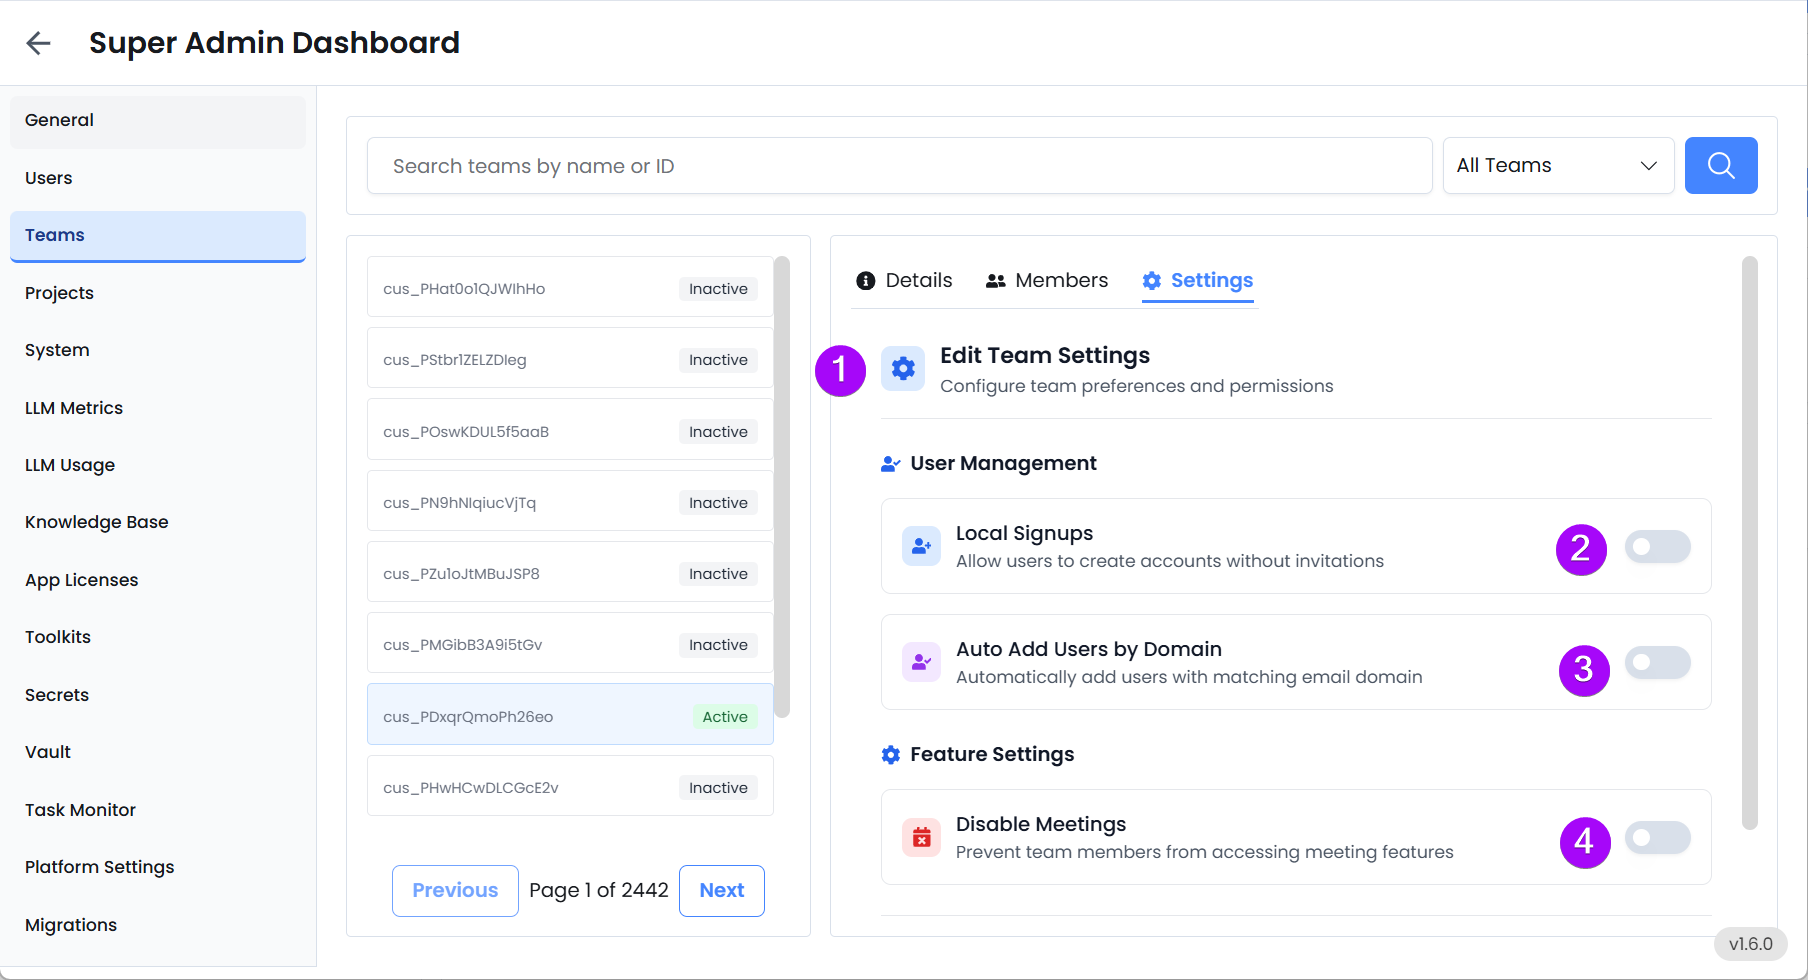
Task: Select team cus_PZuIoJtMBuJSP8
Action: pyautogui.click(x=570, y=573)
